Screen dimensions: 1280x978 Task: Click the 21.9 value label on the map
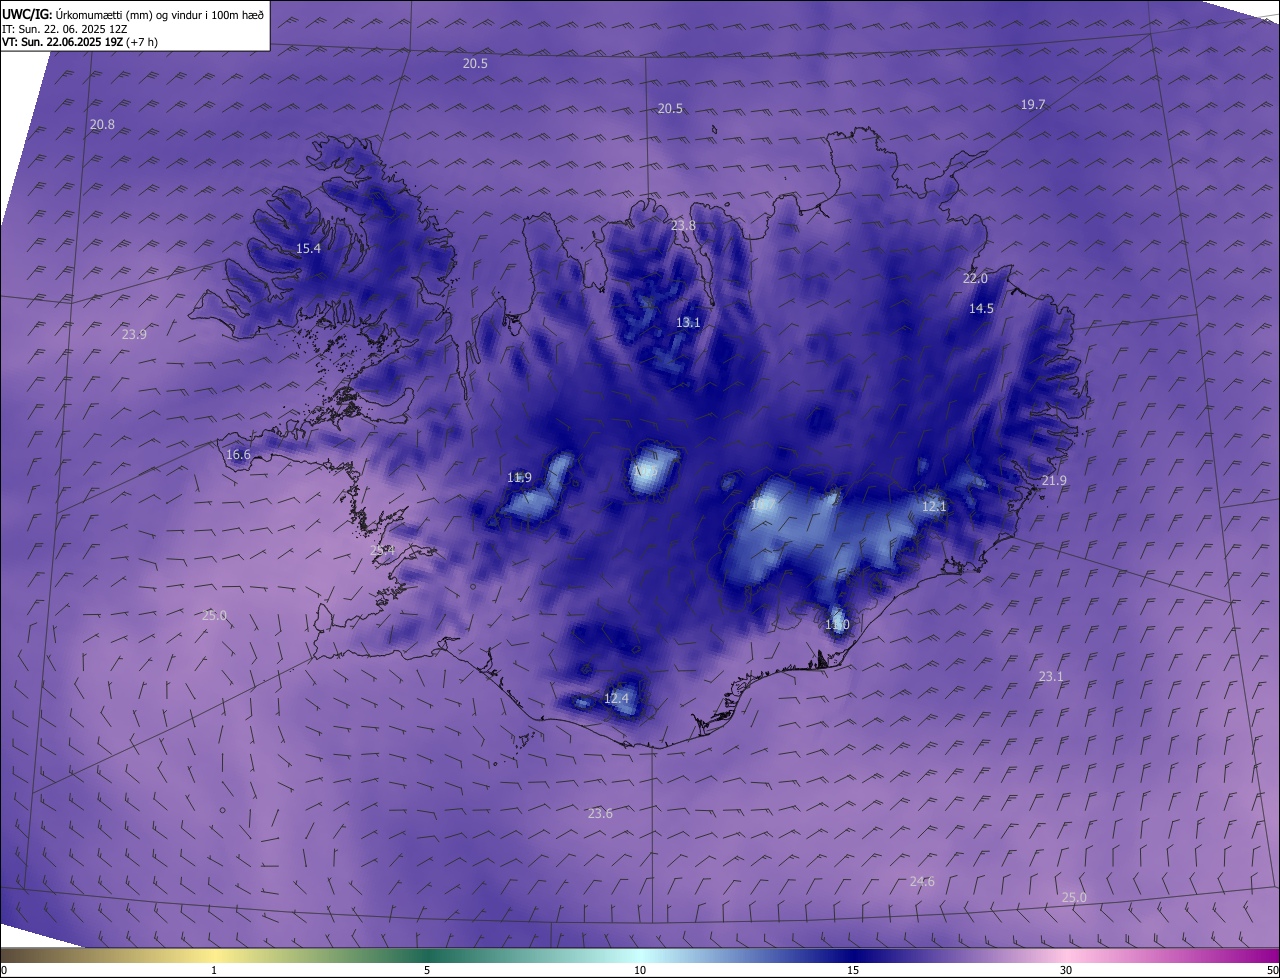[x=1054, y=481]
